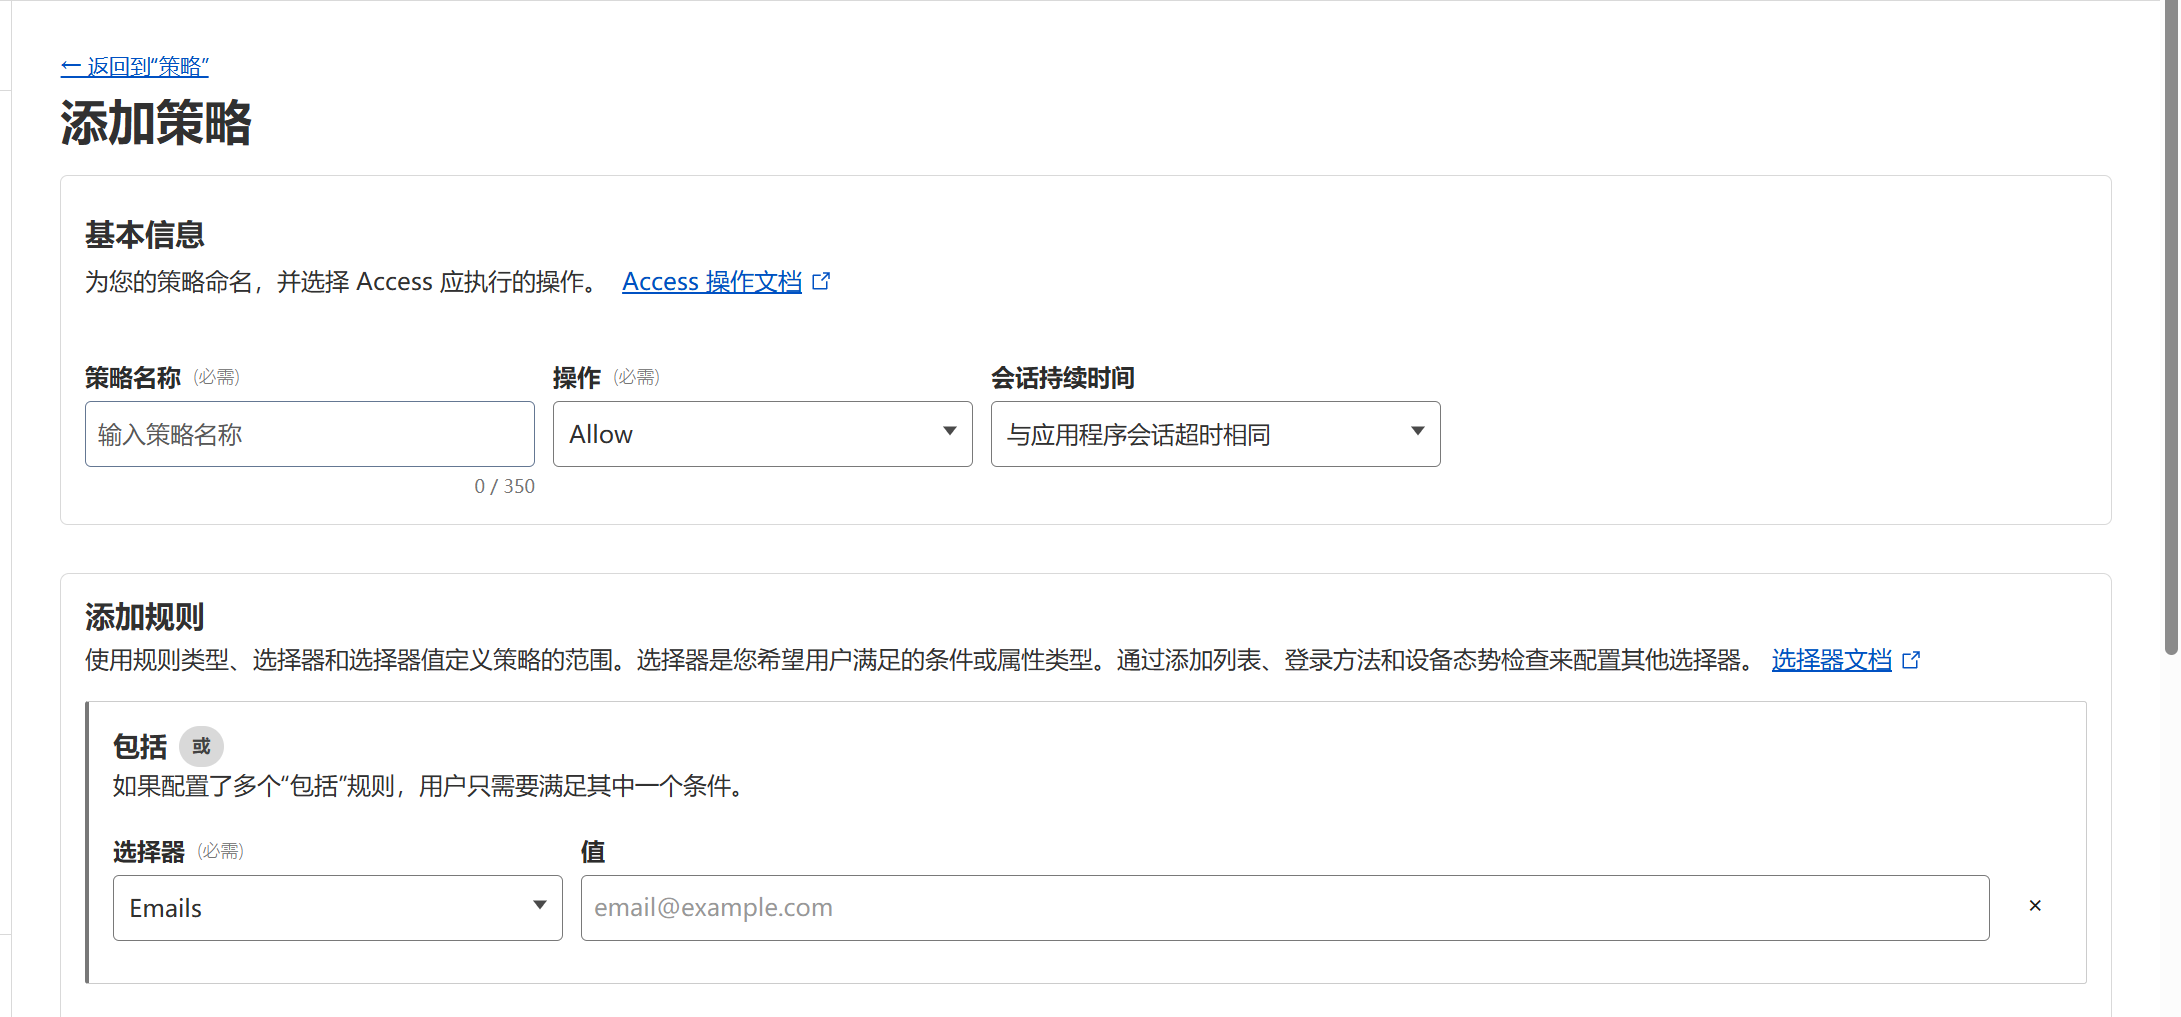Image resolution: width=2181 pixels, height=1017 pixels.
Task: Open the Emails selector dropdown
Action: (337, 908)
